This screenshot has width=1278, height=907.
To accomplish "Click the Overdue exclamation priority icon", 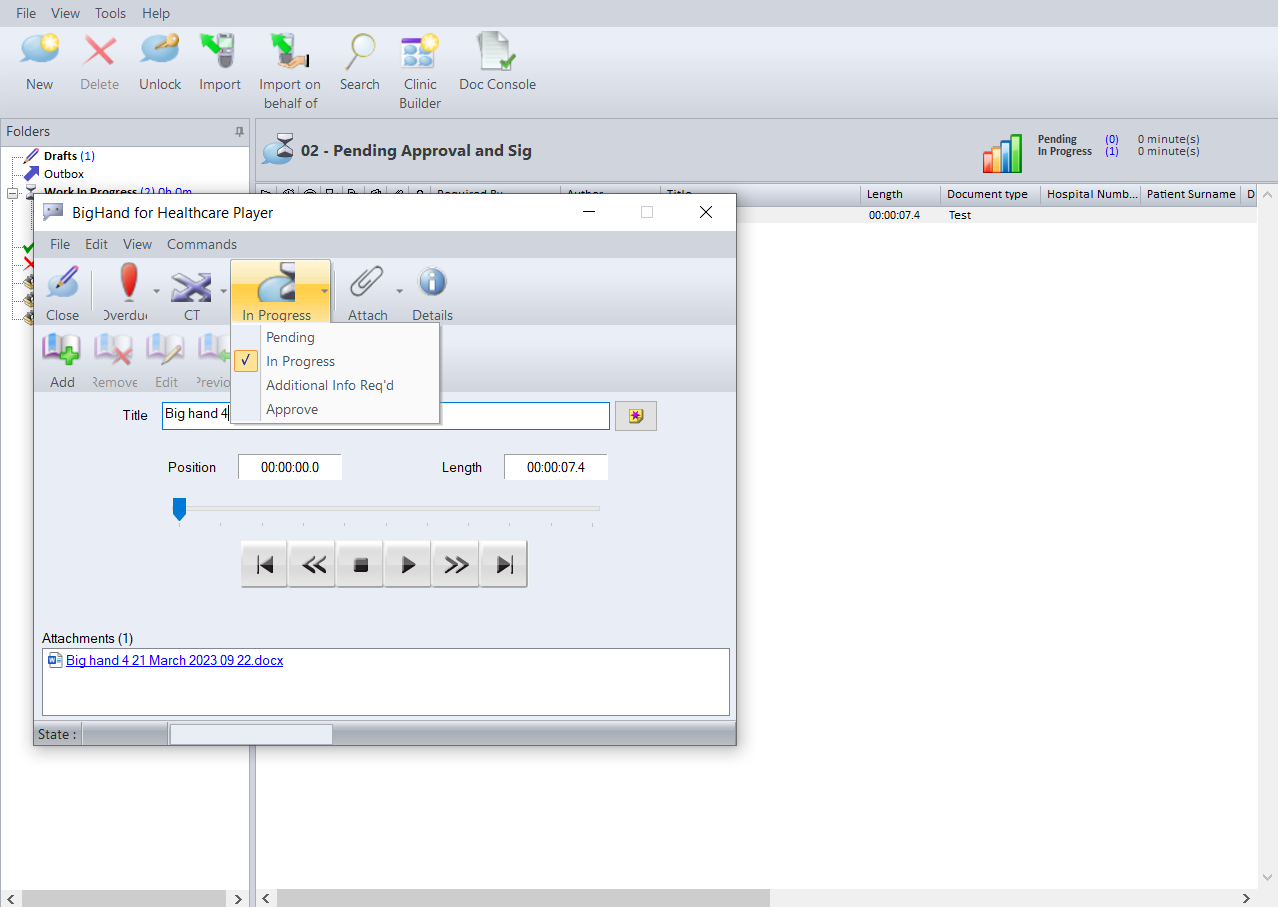I will click(128, 283).
